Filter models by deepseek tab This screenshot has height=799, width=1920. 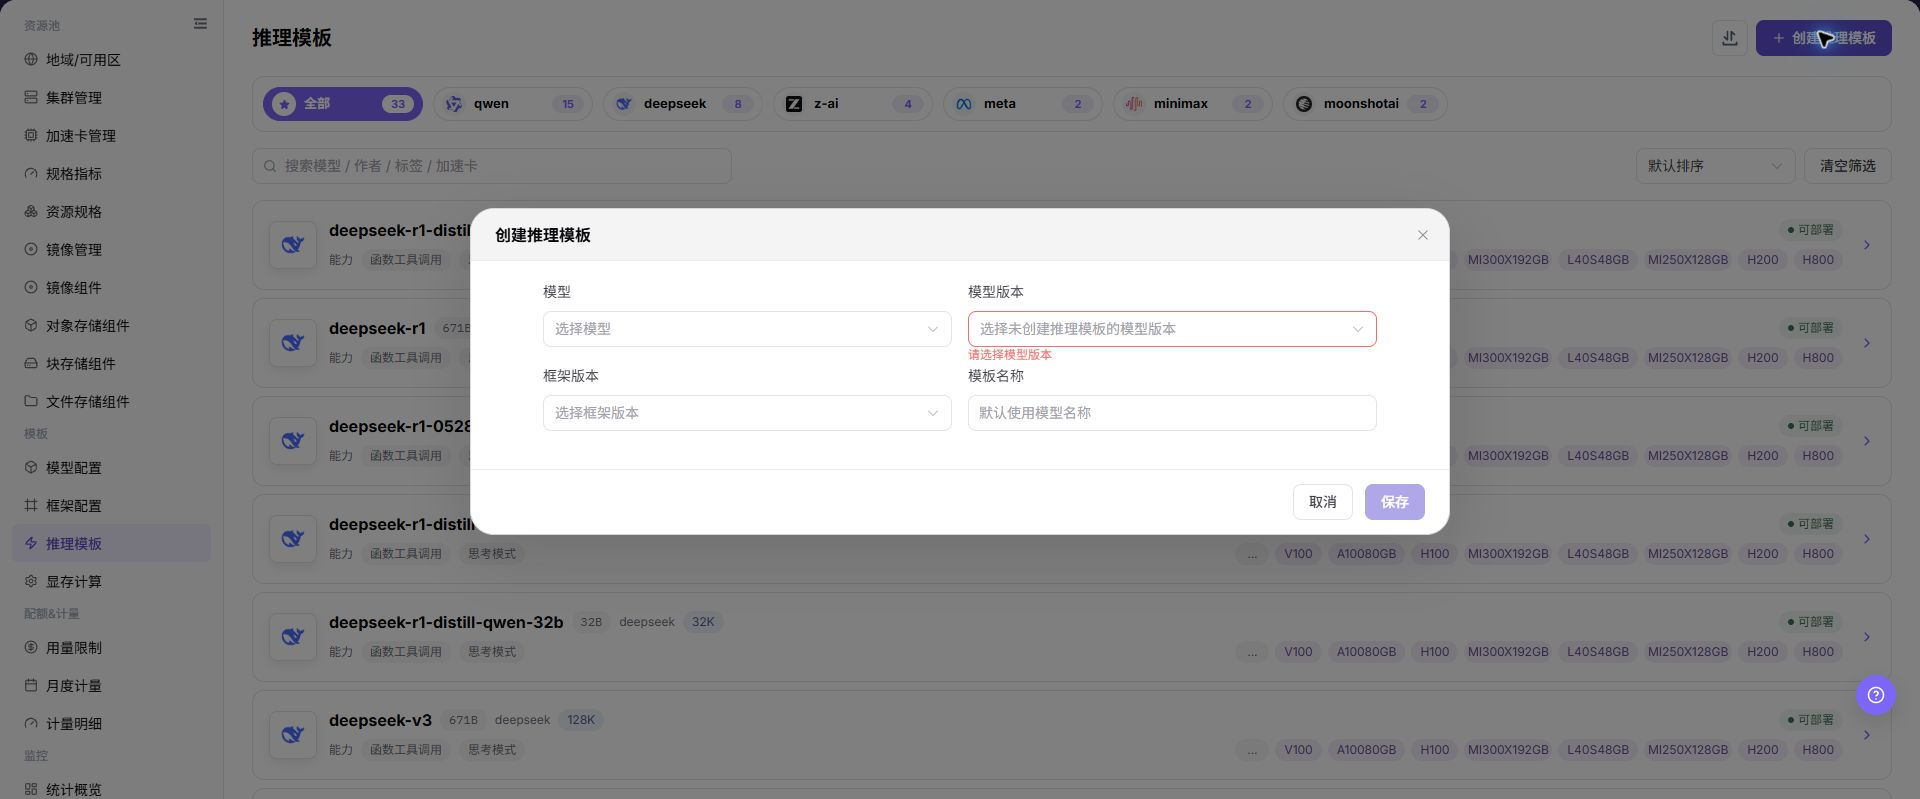[x=683, y=104]
